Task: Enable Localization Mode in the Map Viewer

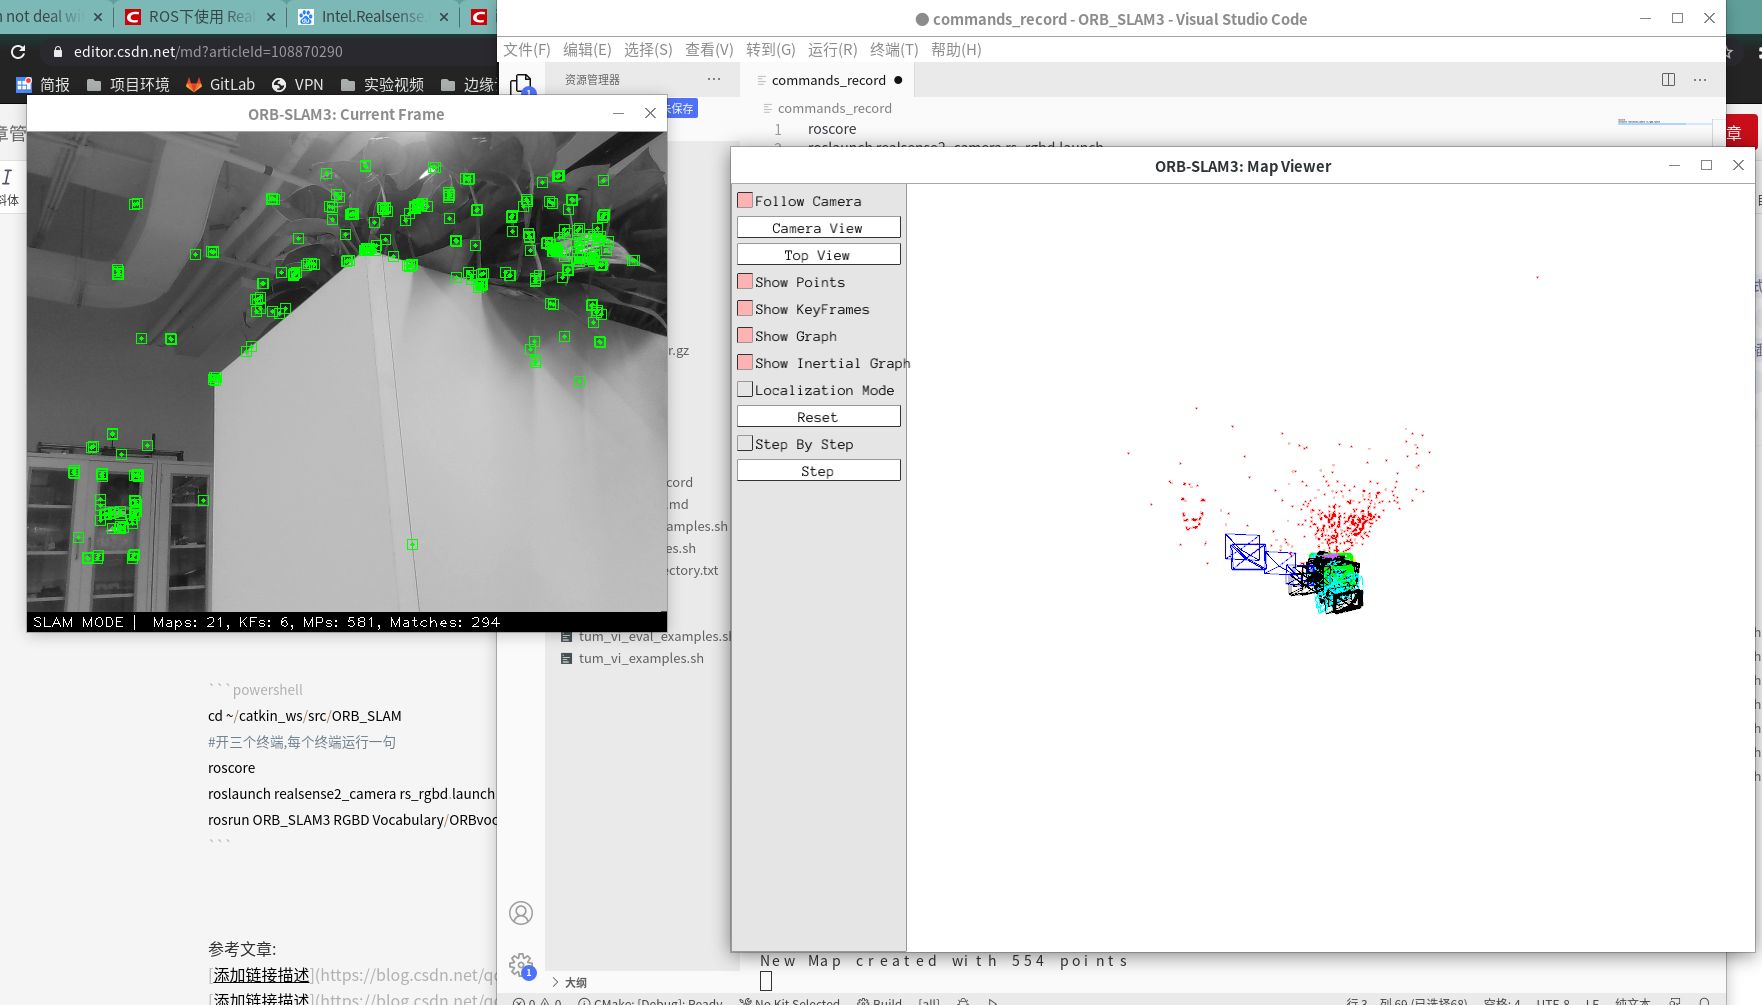Action: 745,389
